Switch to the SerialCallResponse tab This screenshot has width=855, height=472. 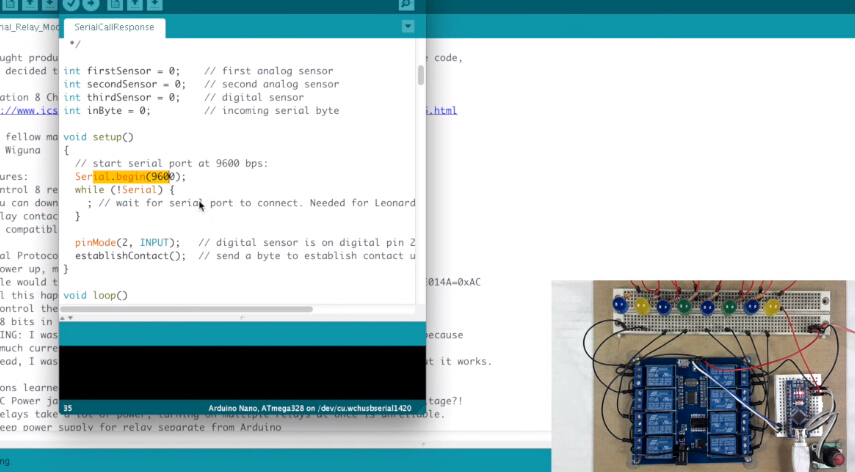pyautogui.click(x=114, y=27)
